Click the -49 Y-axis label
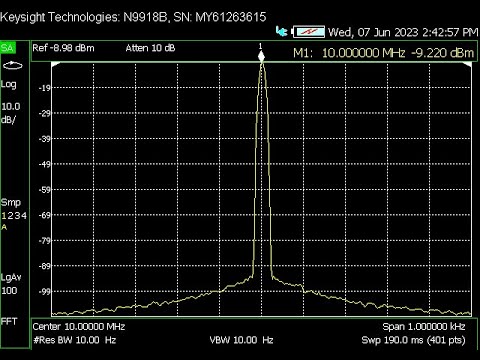This screenshot has width=480, height=360. 44,164
